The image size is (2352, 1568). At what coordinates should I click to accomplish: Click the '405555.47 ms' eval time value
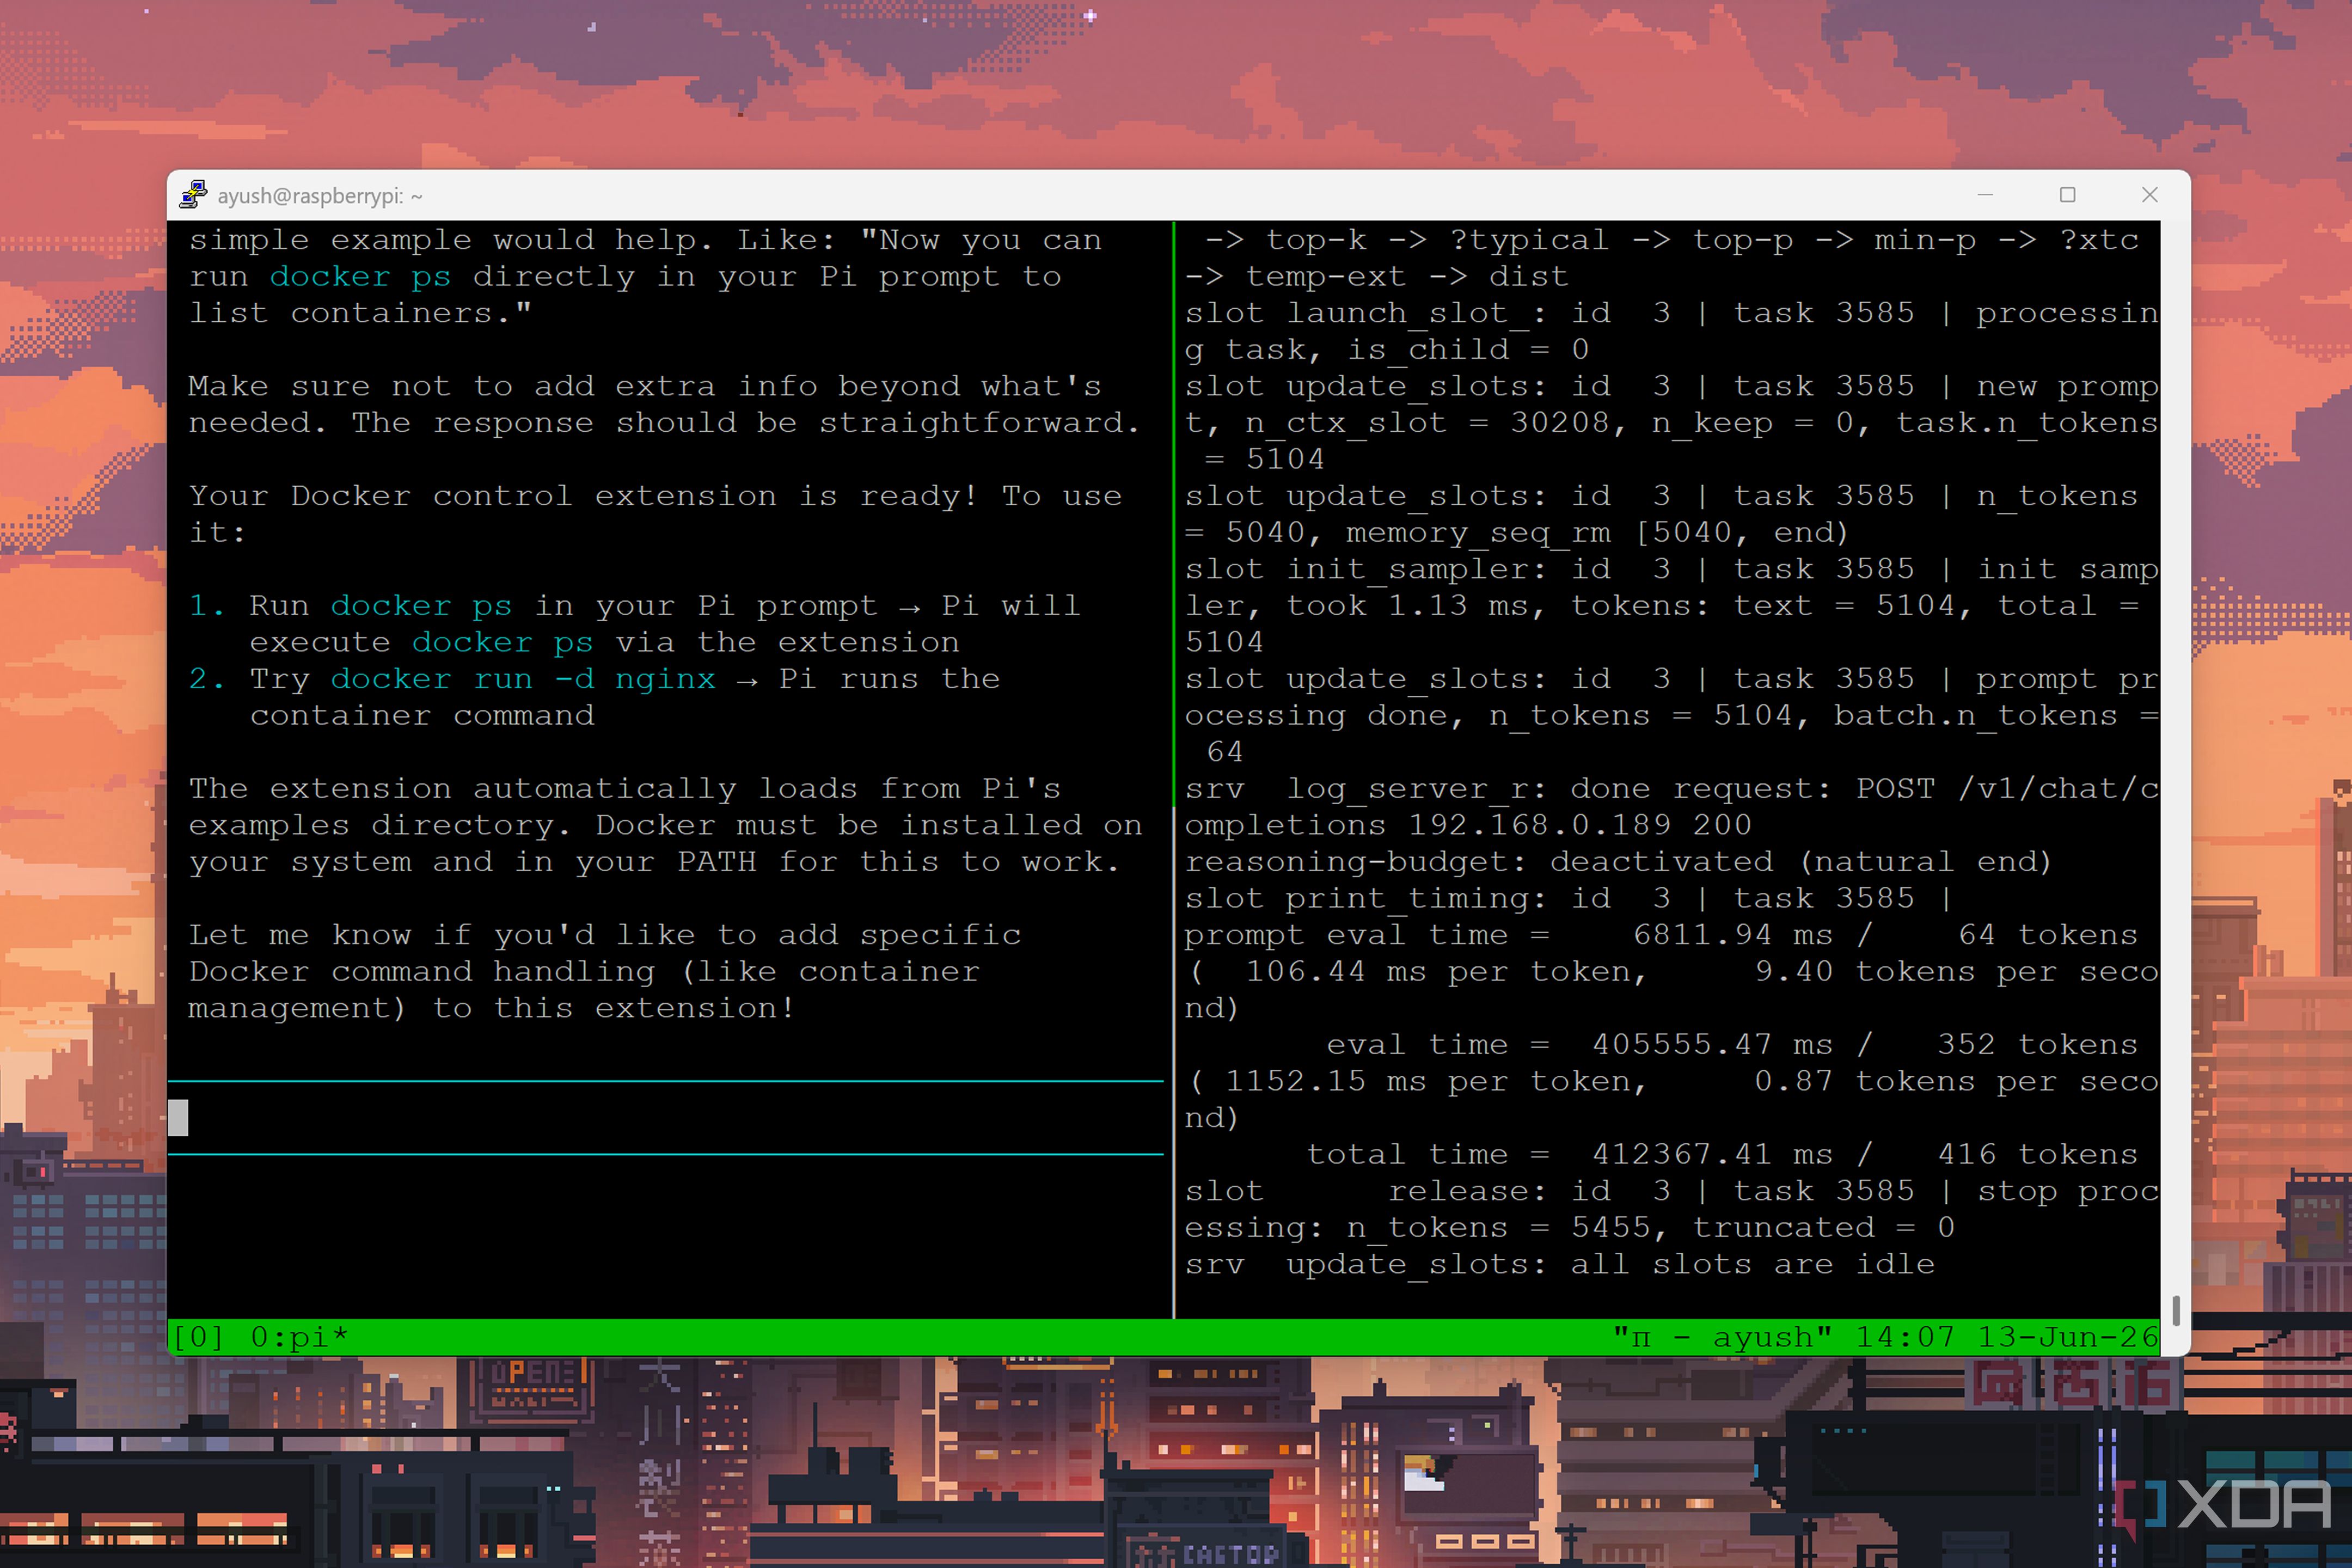coord(1712,1045)
